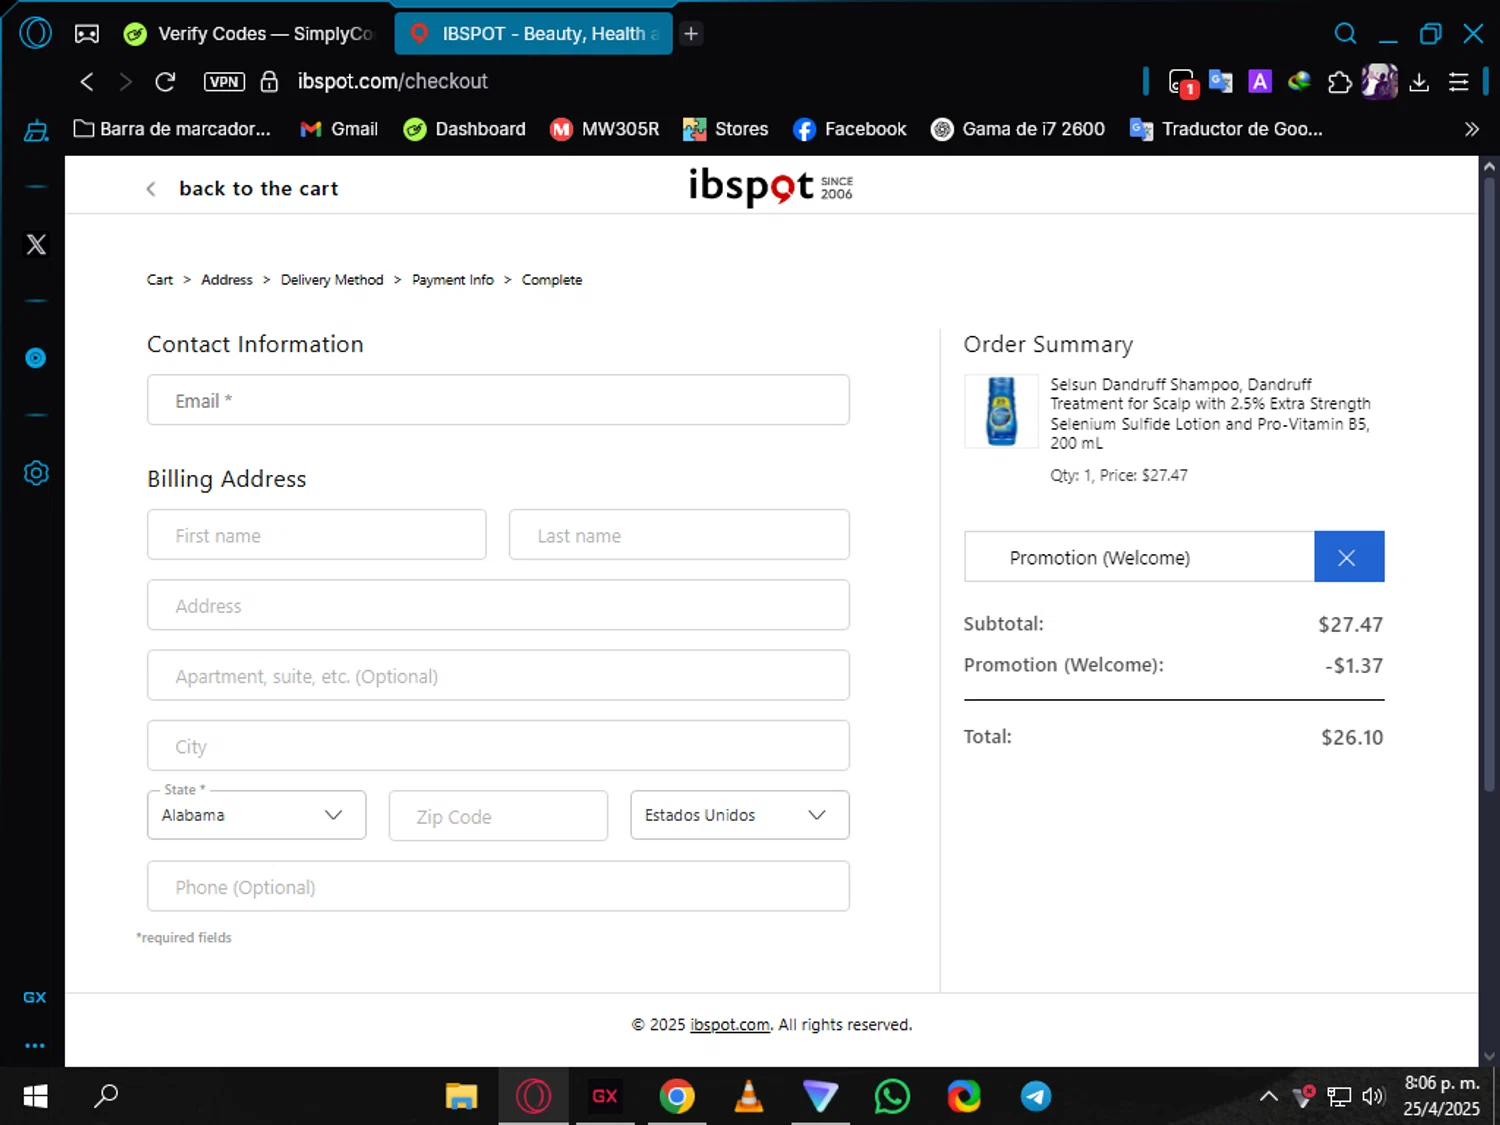Focus the Last name field
The width and height of the screenshot is (1500, 1125).
679,535
